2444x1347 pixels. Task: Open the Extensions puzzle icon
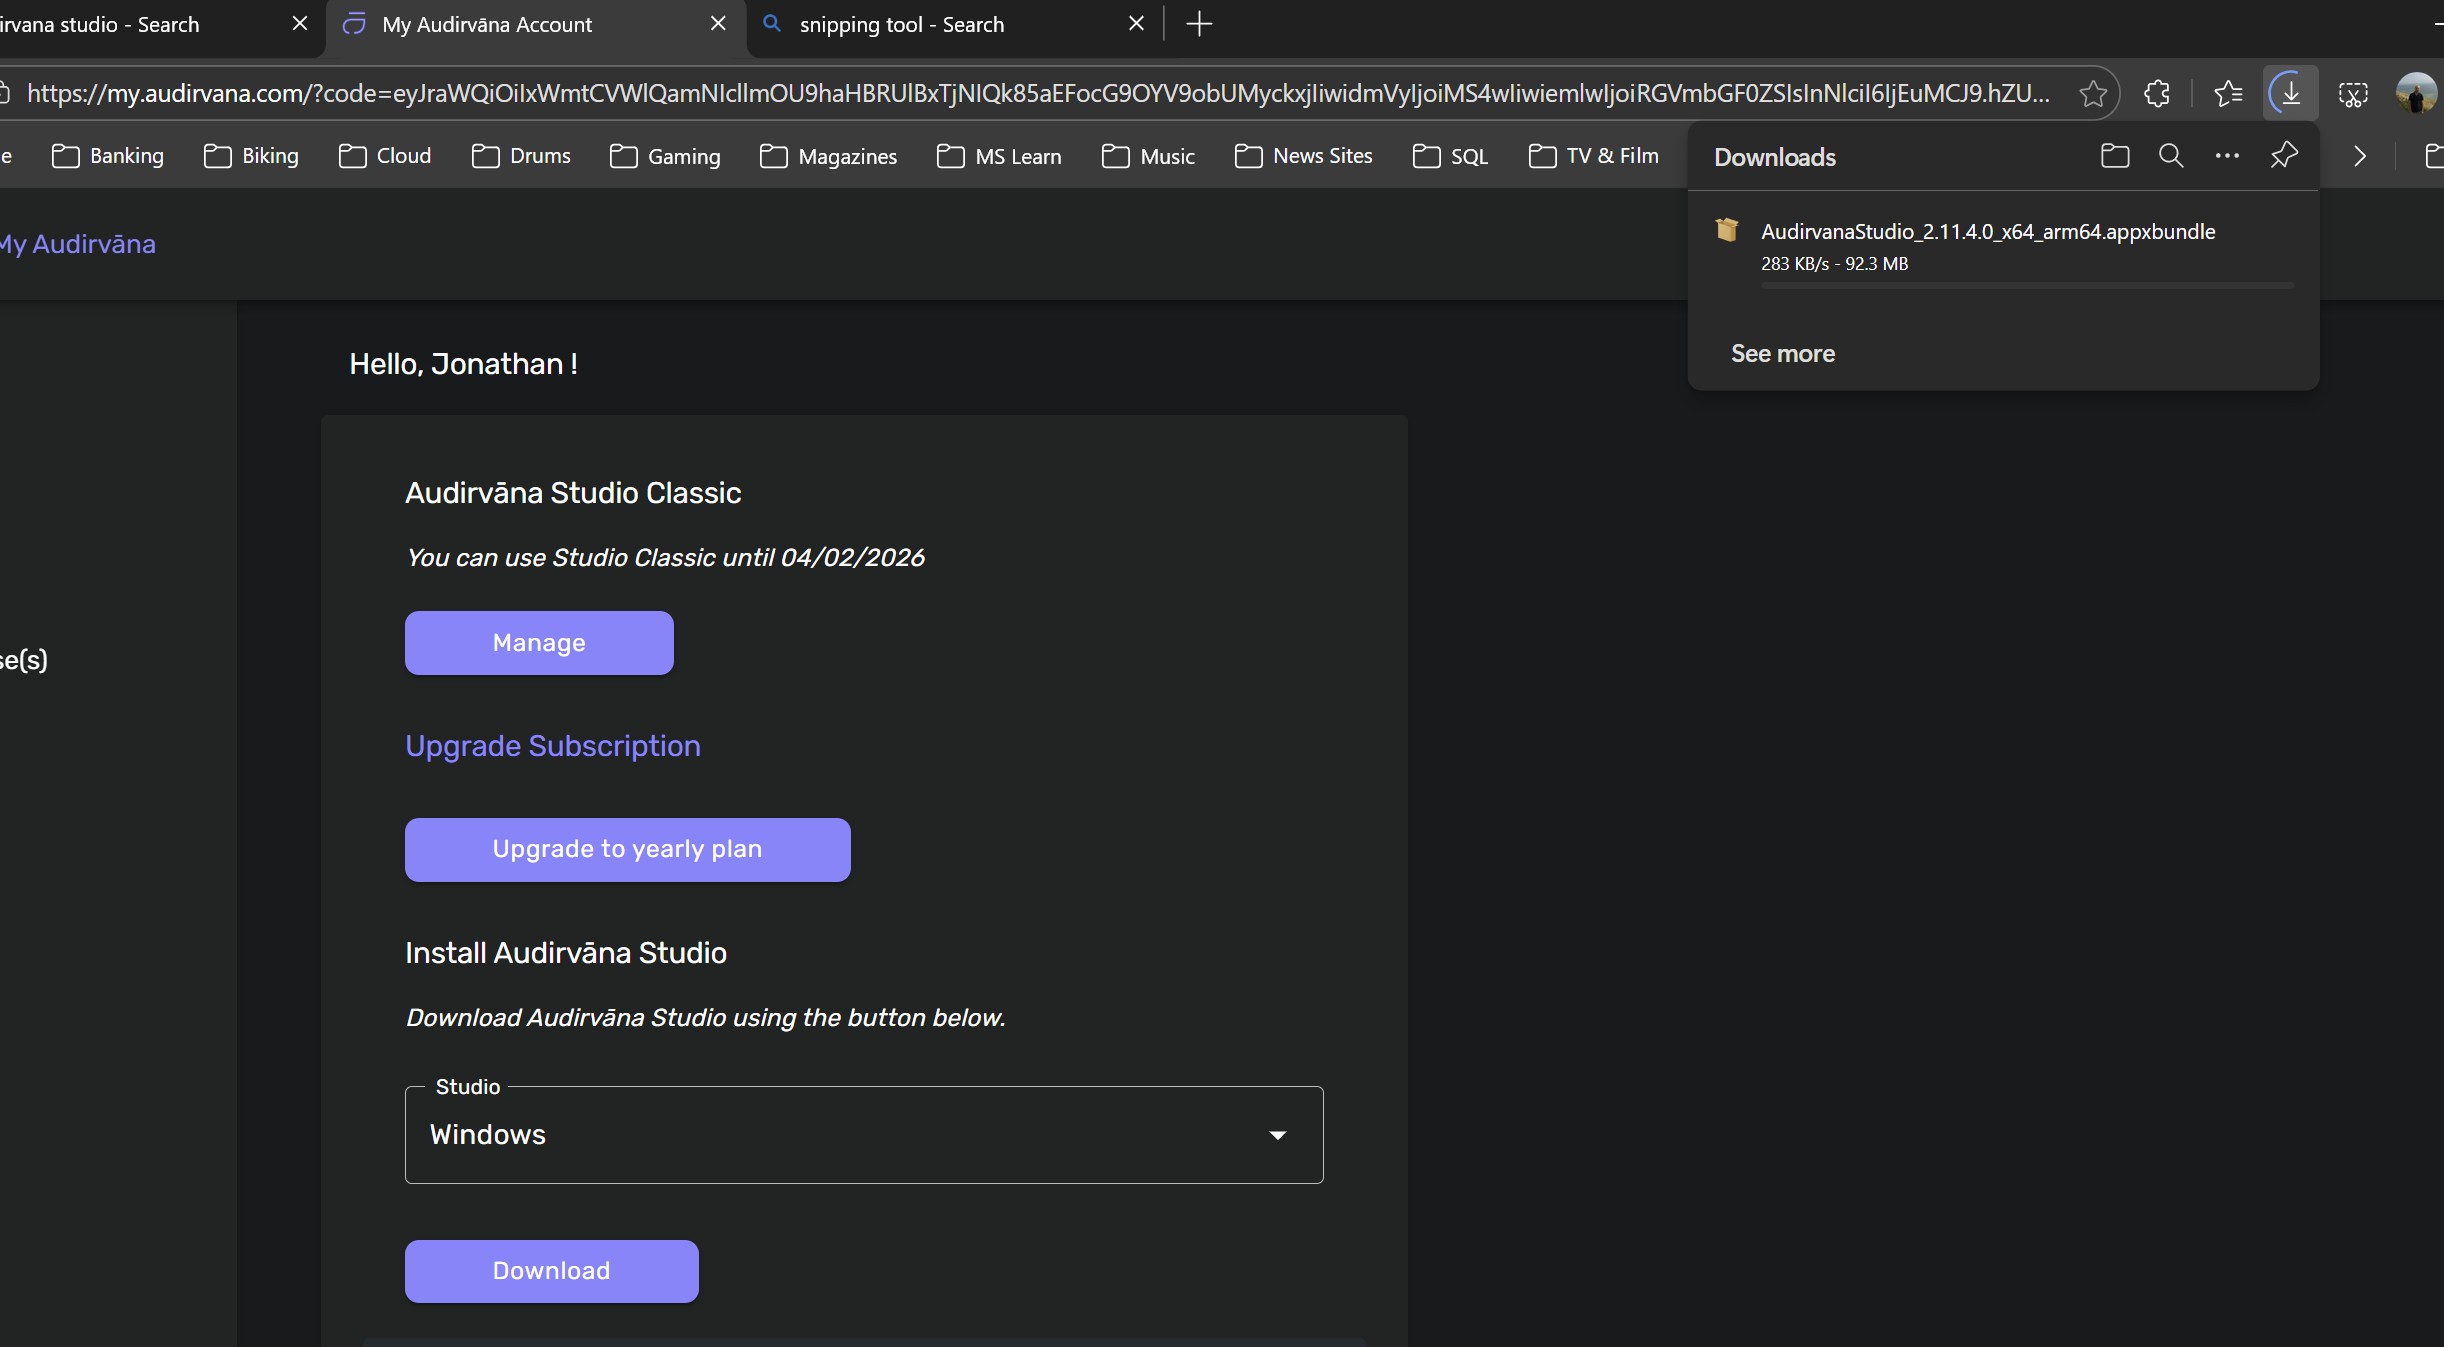2157,94
